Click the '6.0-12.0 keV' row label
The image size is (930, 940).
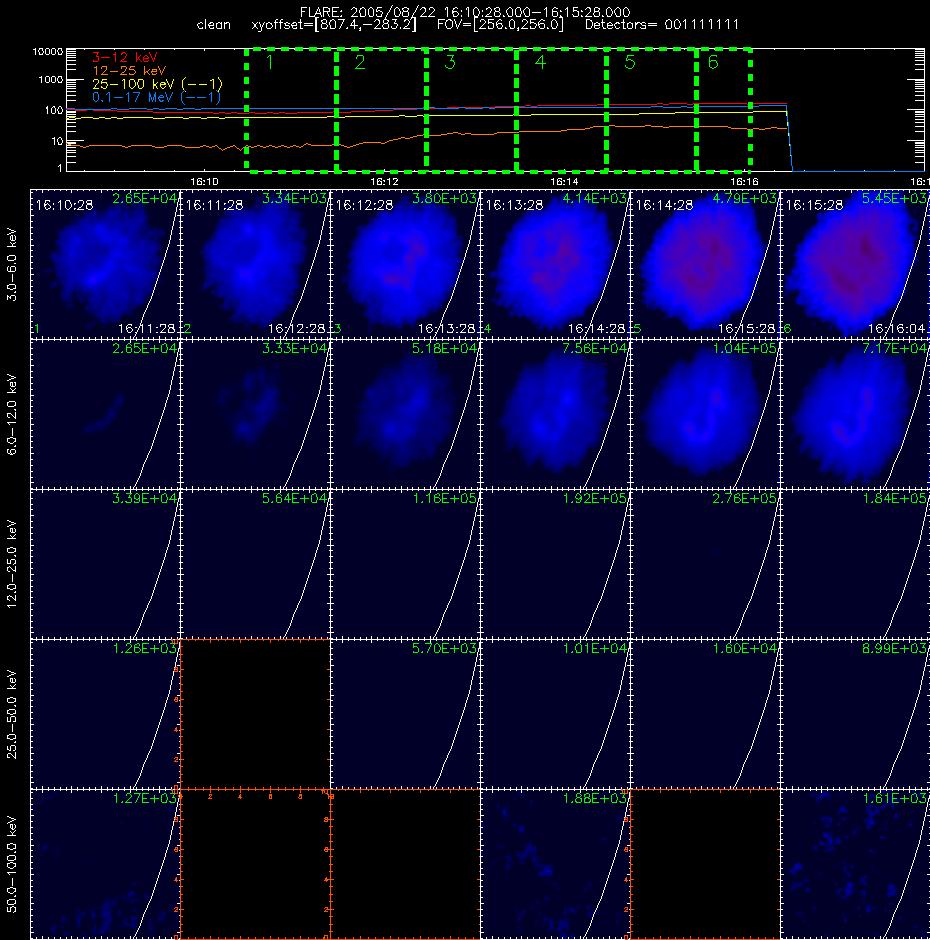coord(12,414)
